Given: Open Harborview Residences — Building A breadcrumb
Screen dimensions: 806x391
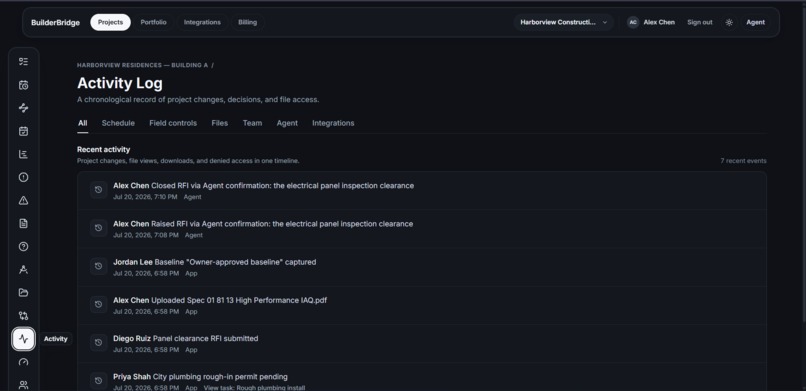Looking at the screenshot, I should (x=142, y=65).
